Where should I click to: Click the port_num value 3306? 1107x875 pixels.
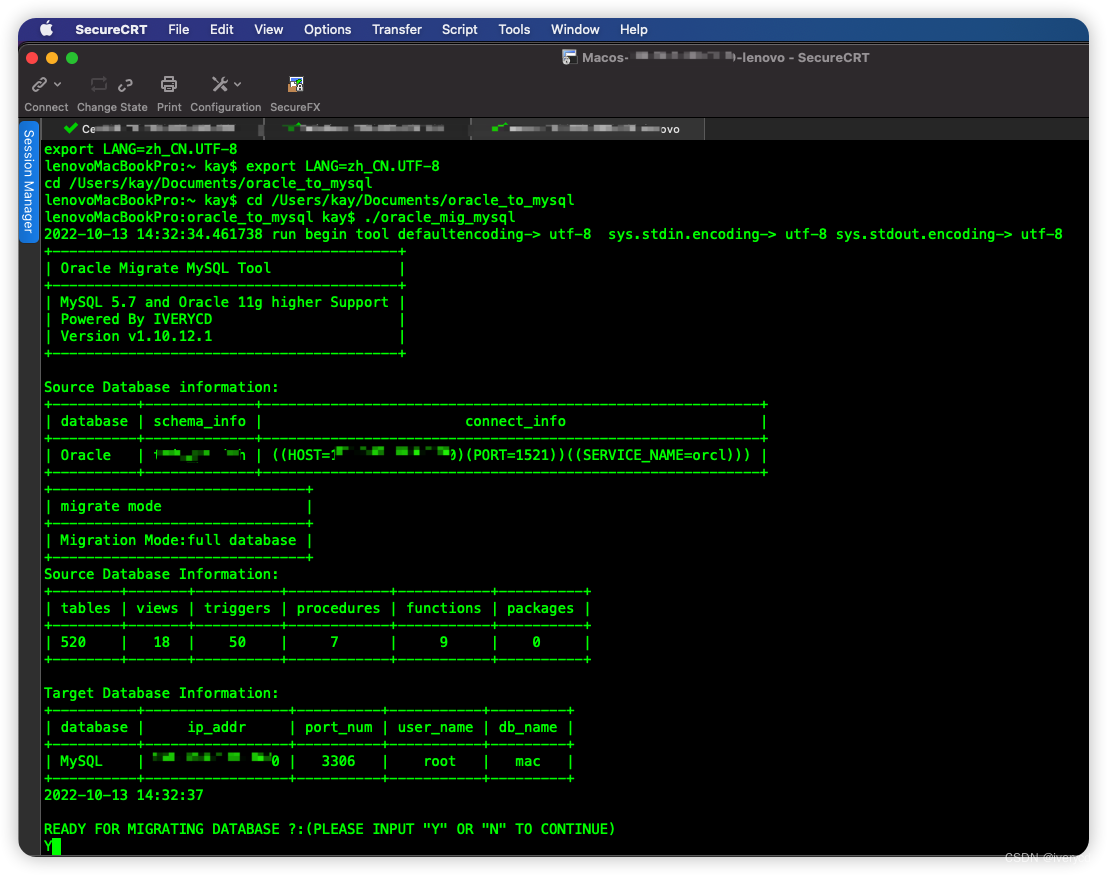(338, 761)
